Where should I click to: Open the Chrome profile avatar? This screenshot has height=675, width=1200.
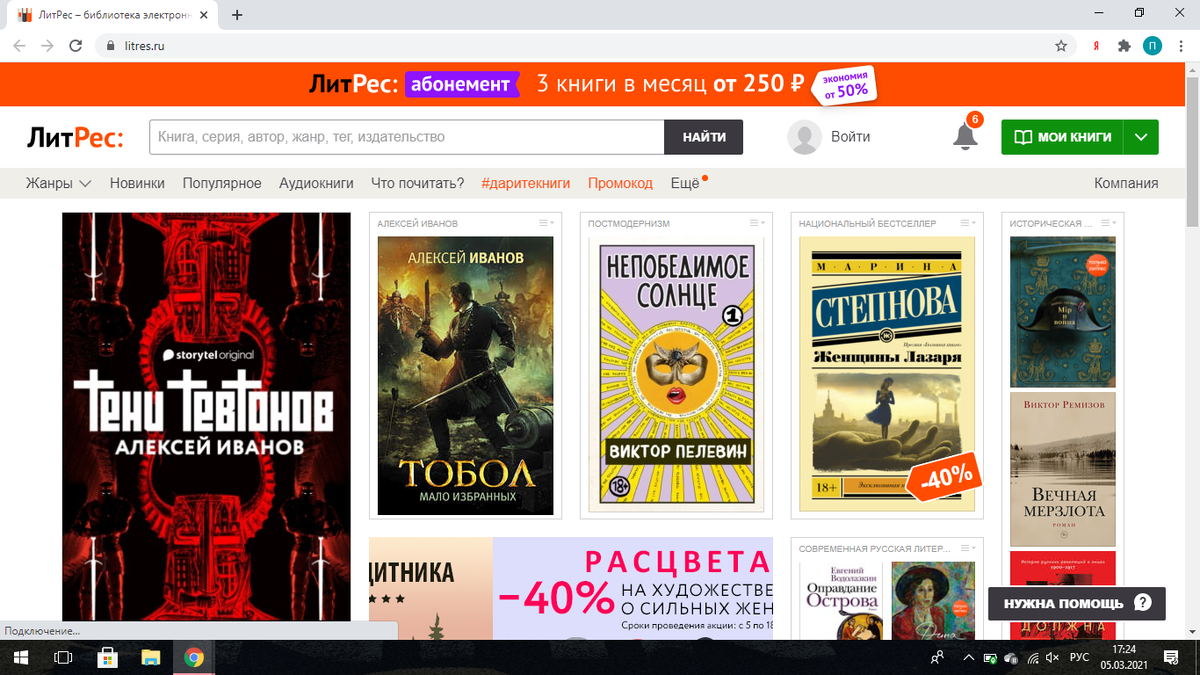[x=1152, y=46]
